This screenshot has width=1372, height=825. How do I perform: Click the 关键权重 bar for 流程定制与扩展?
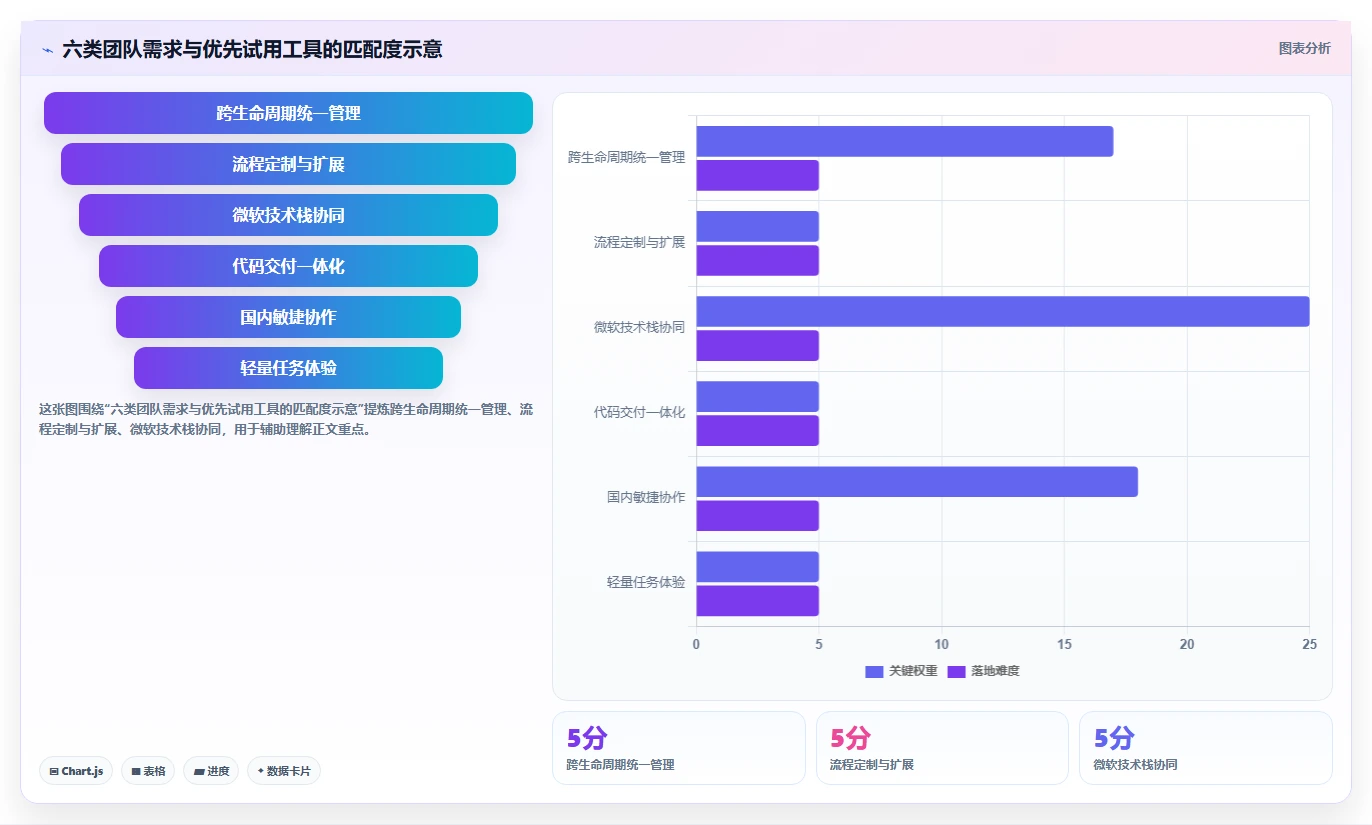point(757,226)
